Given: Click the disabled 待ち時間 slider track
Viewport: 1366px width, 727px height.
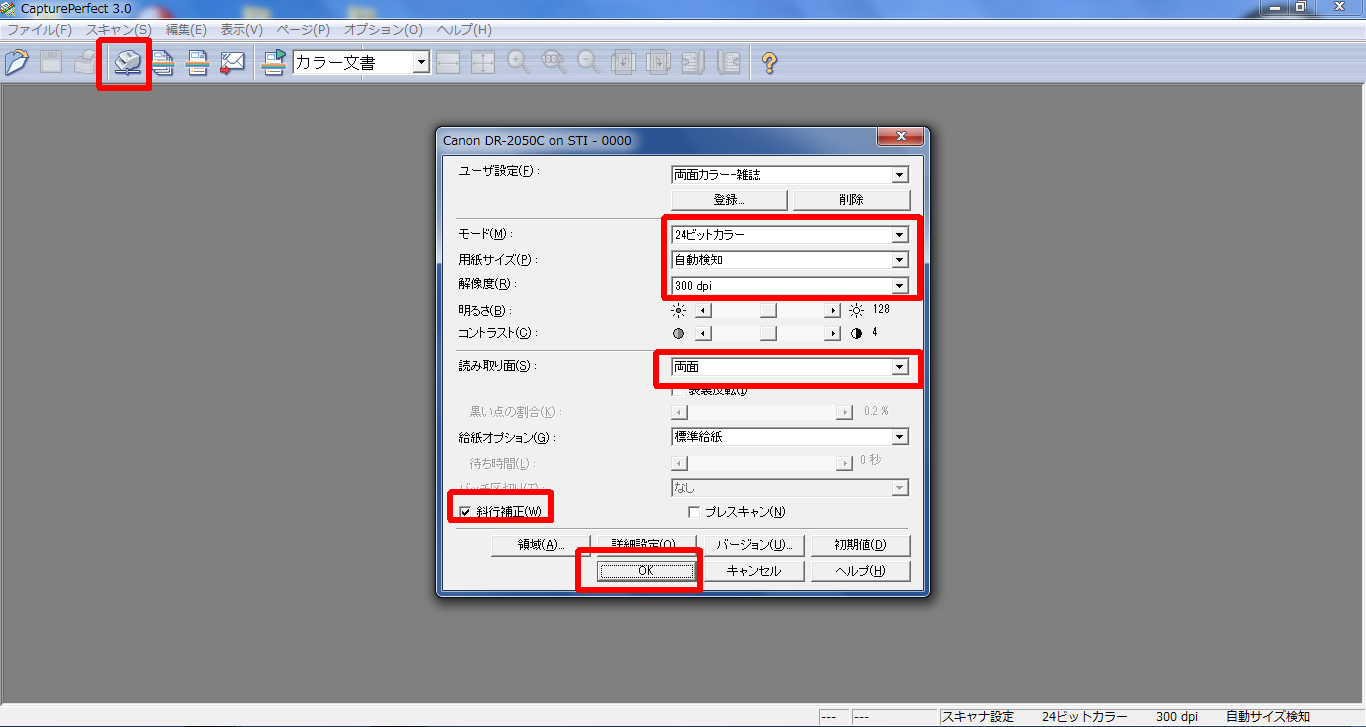Looking at the screenshot, I should click(761, 463).
